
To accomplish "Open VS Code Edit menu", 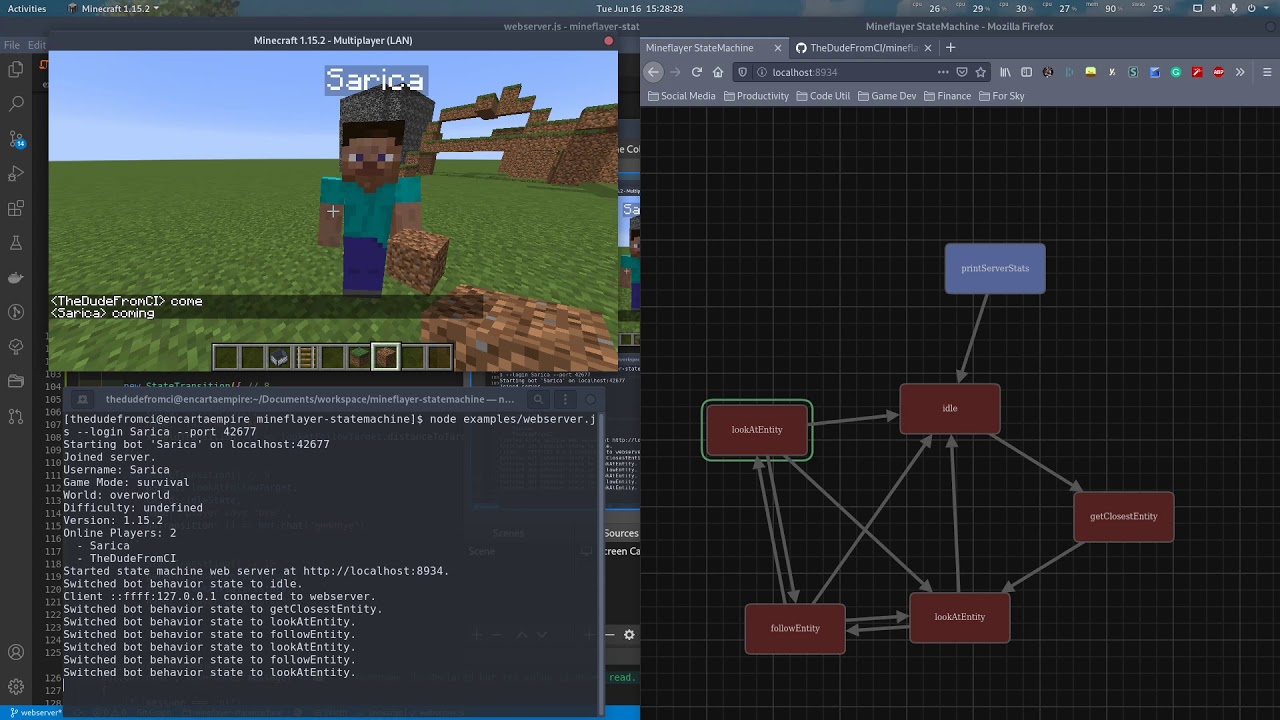I will click(x=37, y=45).
